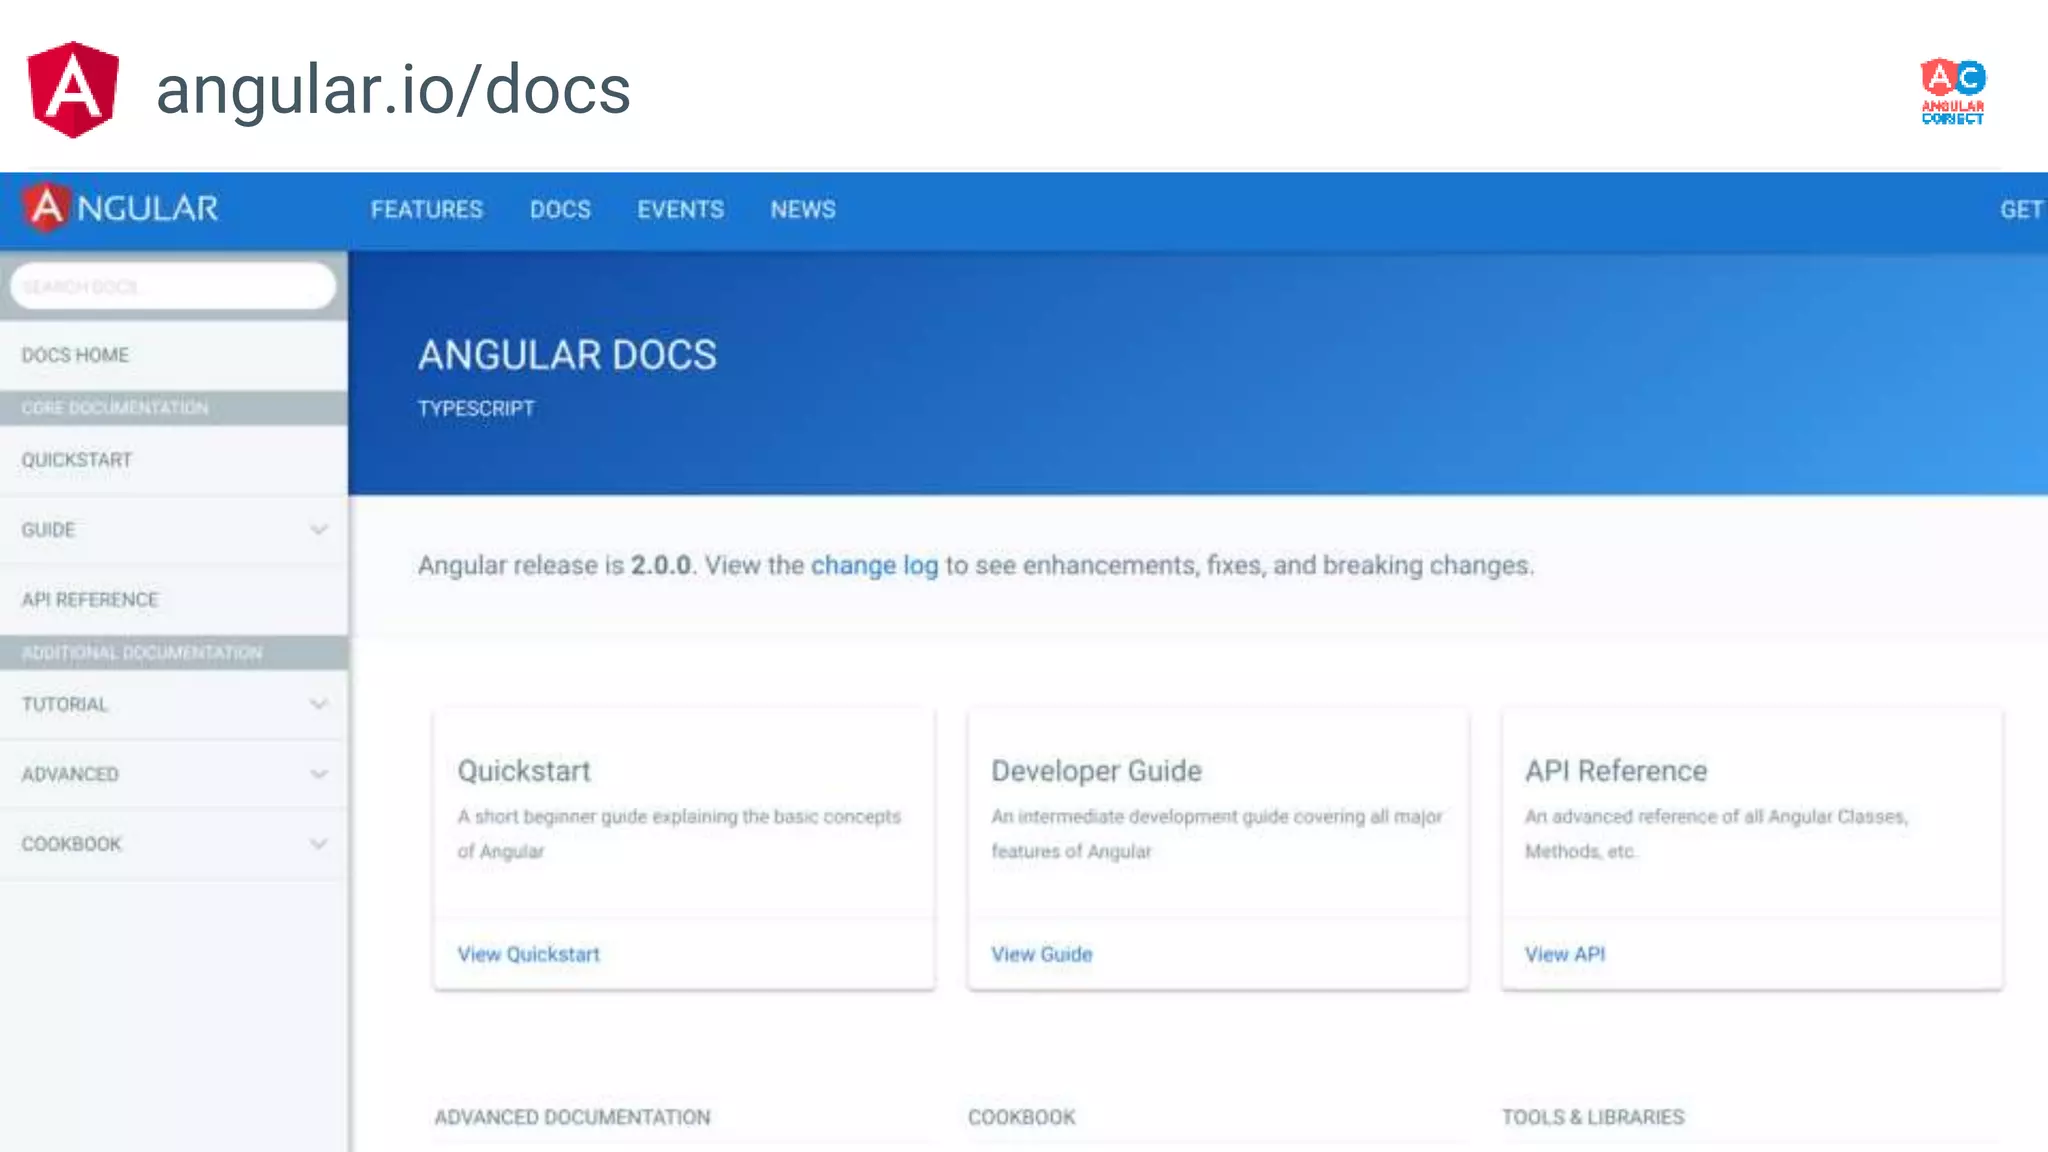Open the Advanced sidebar entry
The image size is (2048, 1152).
[70, 775]
